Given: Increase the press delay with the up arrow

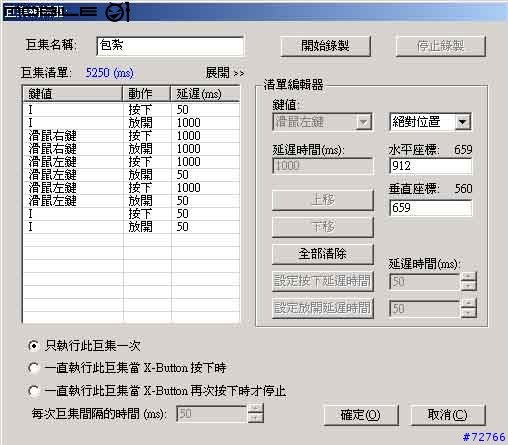Looking at the screenshot, I should [x=469, y=277].
